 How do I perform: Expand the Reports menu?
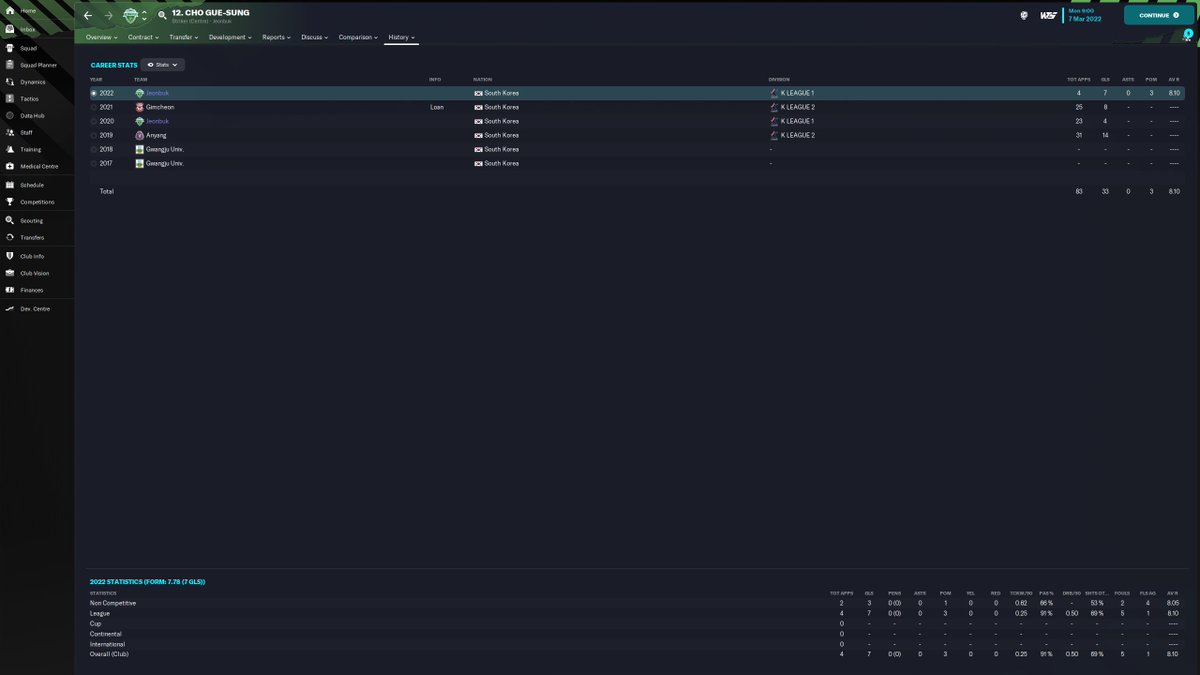pos(276,37)
